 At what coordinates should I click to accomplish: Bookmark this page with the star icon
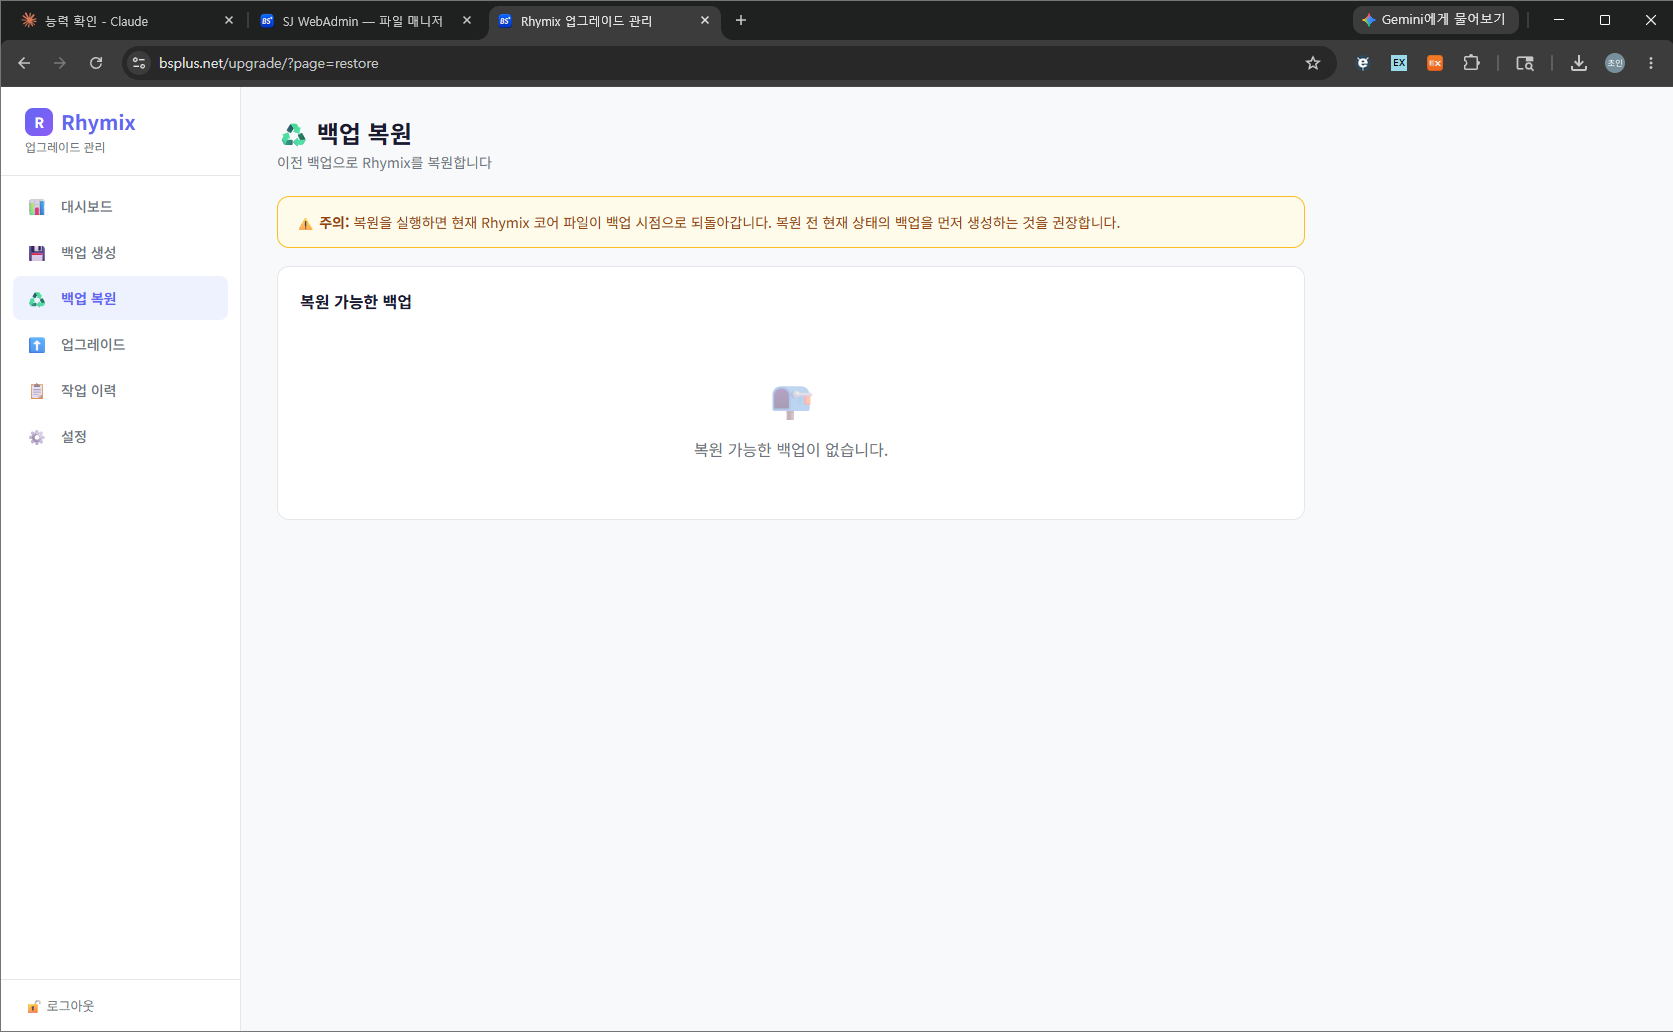1313,63
